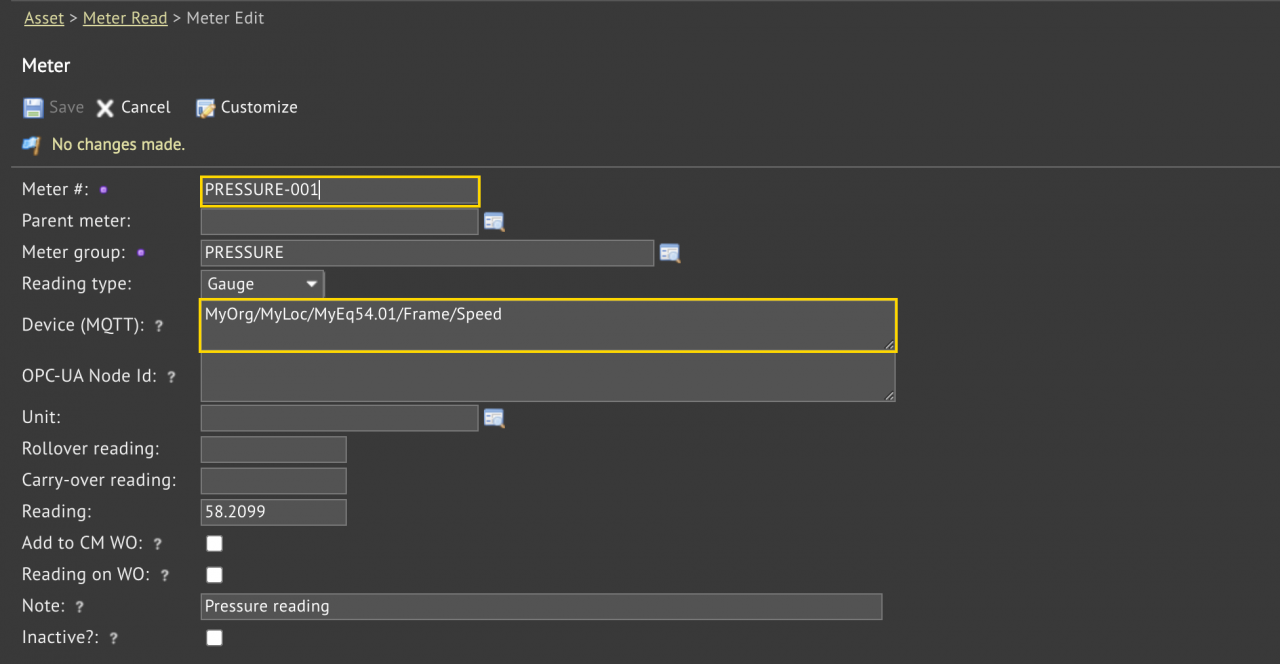Enable the Add to CM WO checkbox
This screenshot has width=1280, height=664.
pyautogui.click(x=214, y=544)
